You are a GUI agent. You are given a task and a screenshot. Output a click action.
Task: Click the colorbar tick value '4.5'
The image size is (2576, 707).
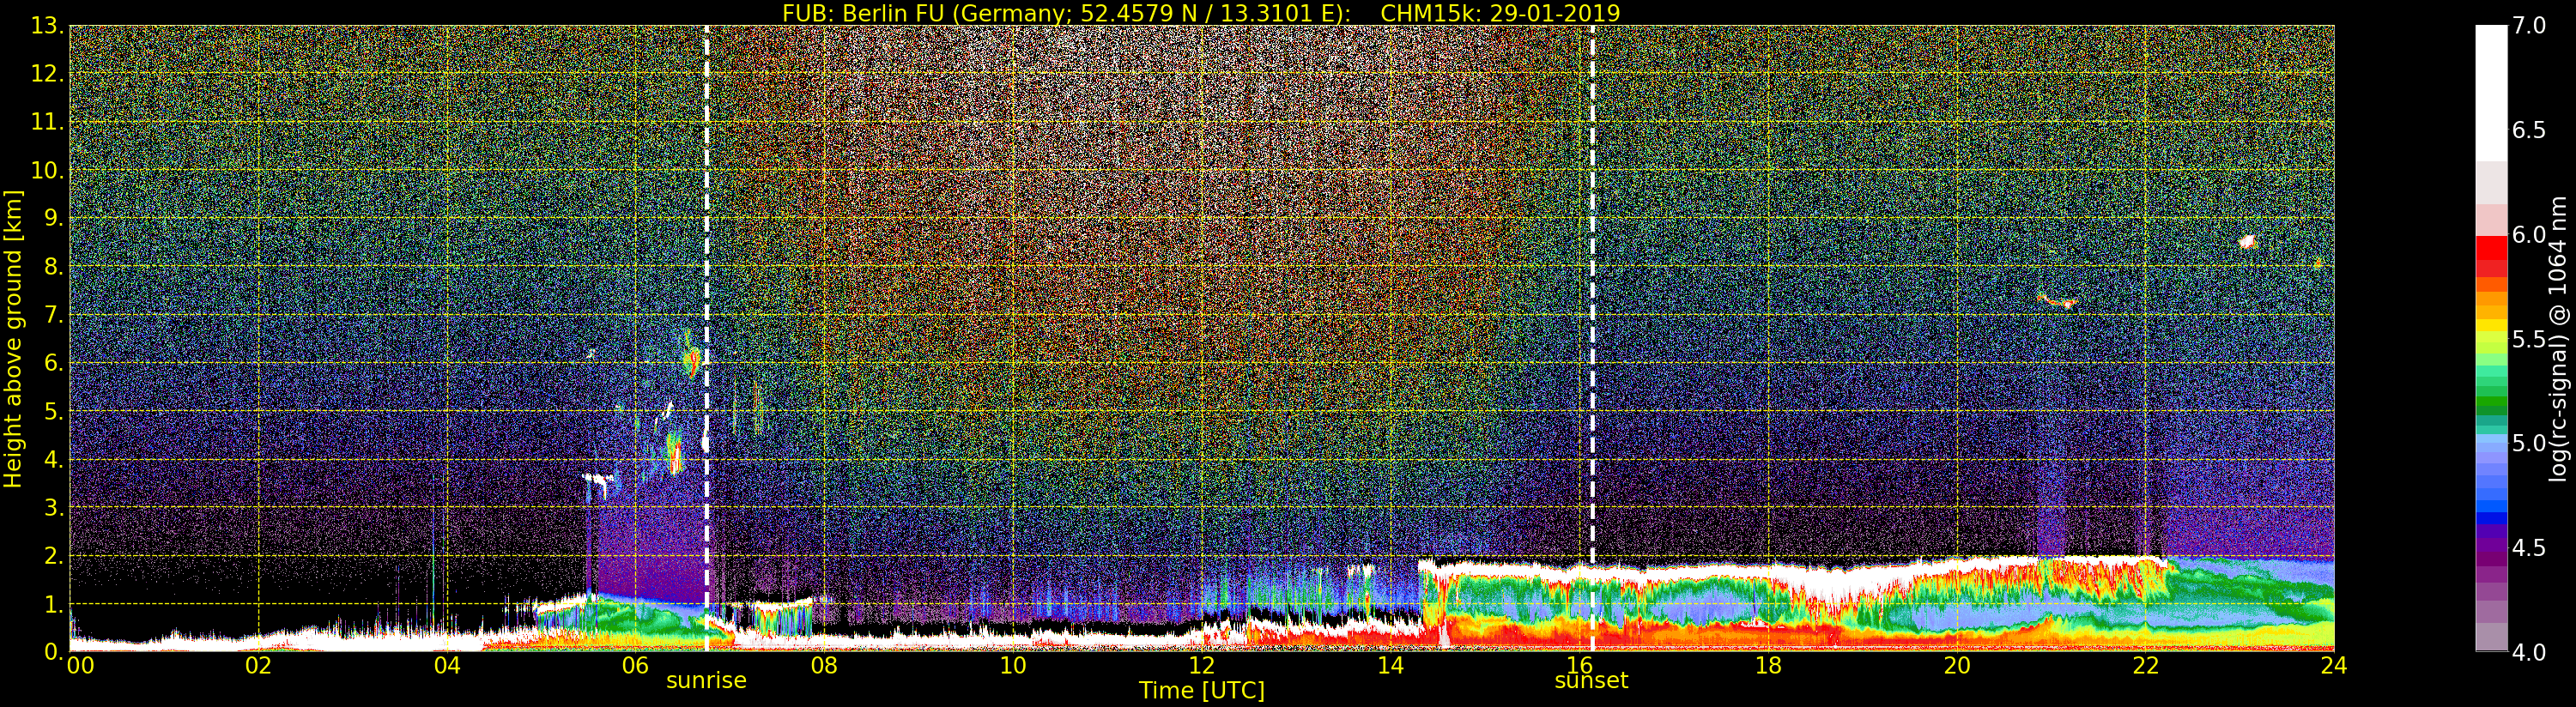pos(2529,548)
